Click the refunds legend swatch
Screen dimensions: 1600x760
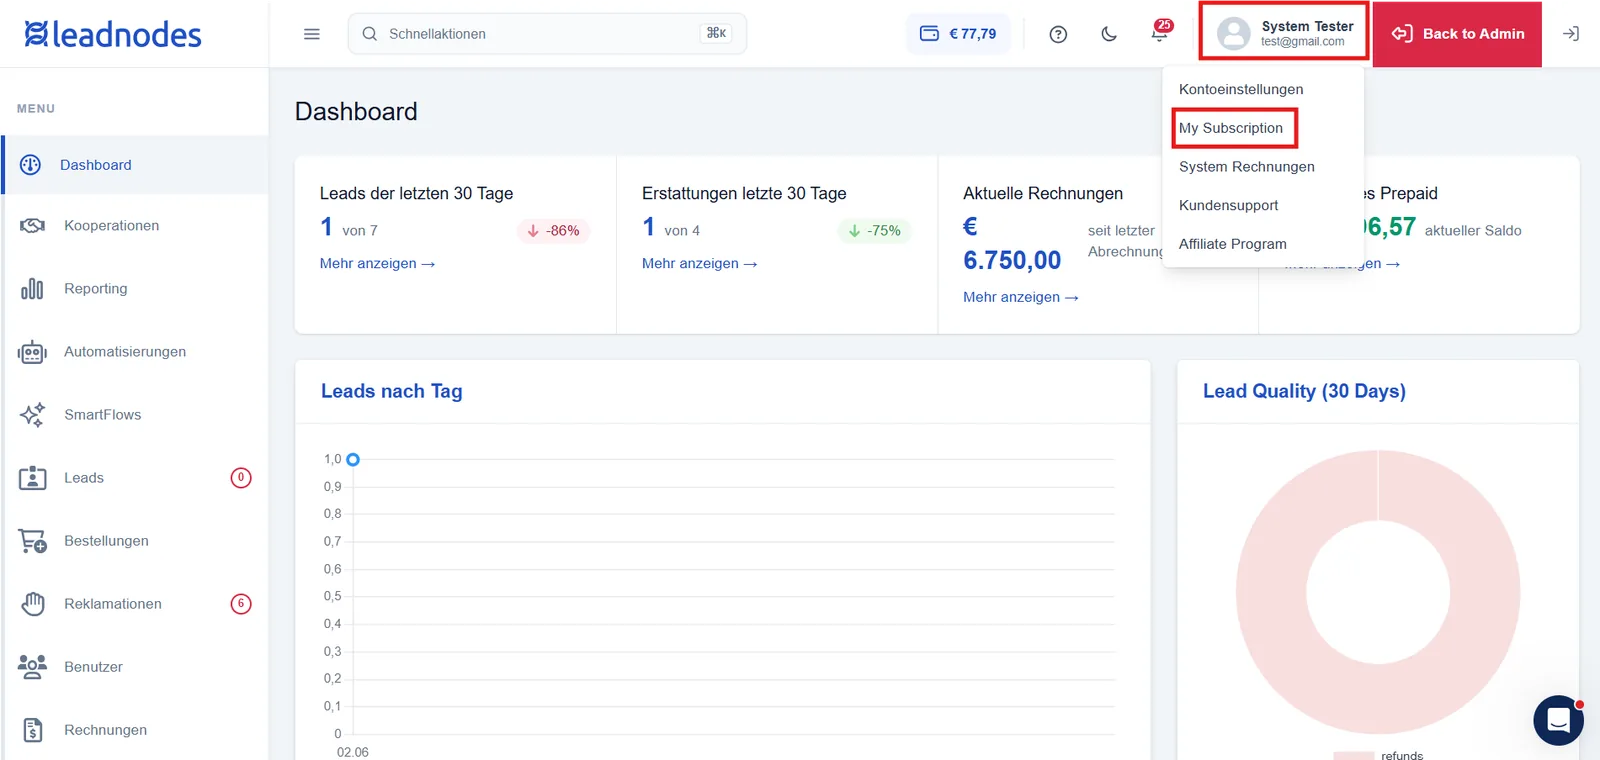point(1354,755)
